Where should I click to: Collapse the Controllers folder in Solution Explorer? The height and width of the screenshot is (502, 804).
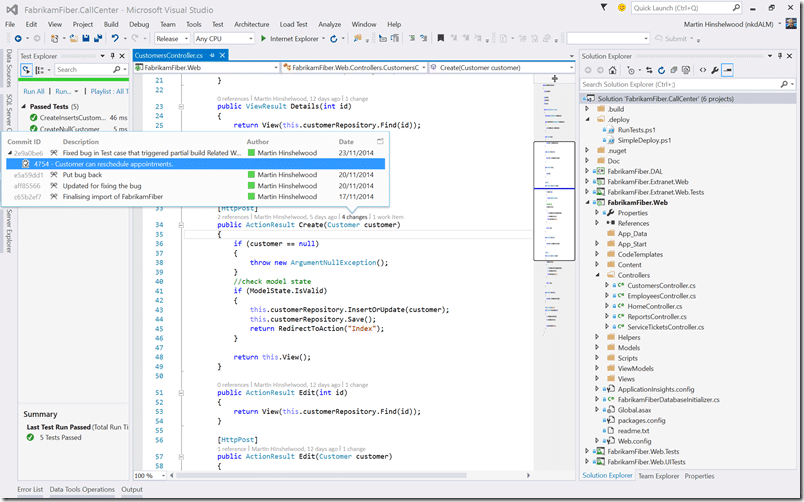pyautogui.click(x=597, y=275)
